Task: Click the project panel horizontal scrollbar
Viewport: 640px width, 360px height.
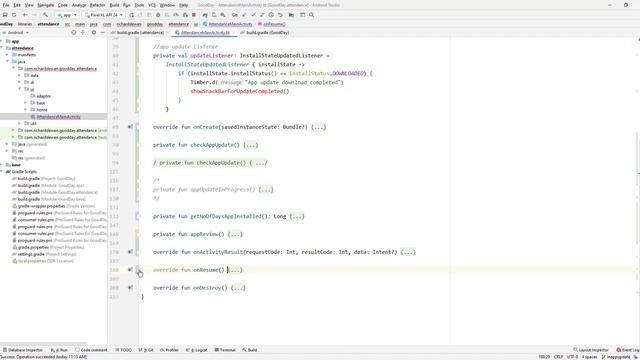Action: [x=44, y=344]
